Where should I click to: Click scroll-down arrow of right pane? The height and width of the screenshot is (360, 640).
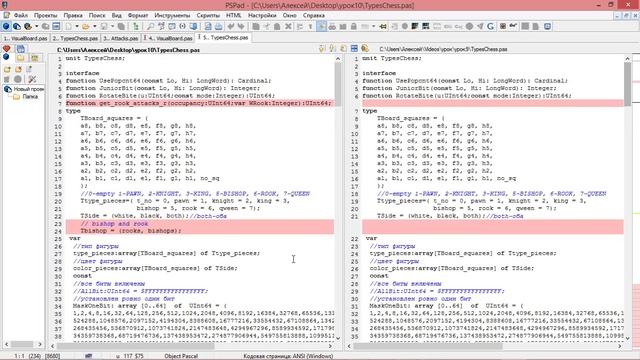tap(627, 338)
